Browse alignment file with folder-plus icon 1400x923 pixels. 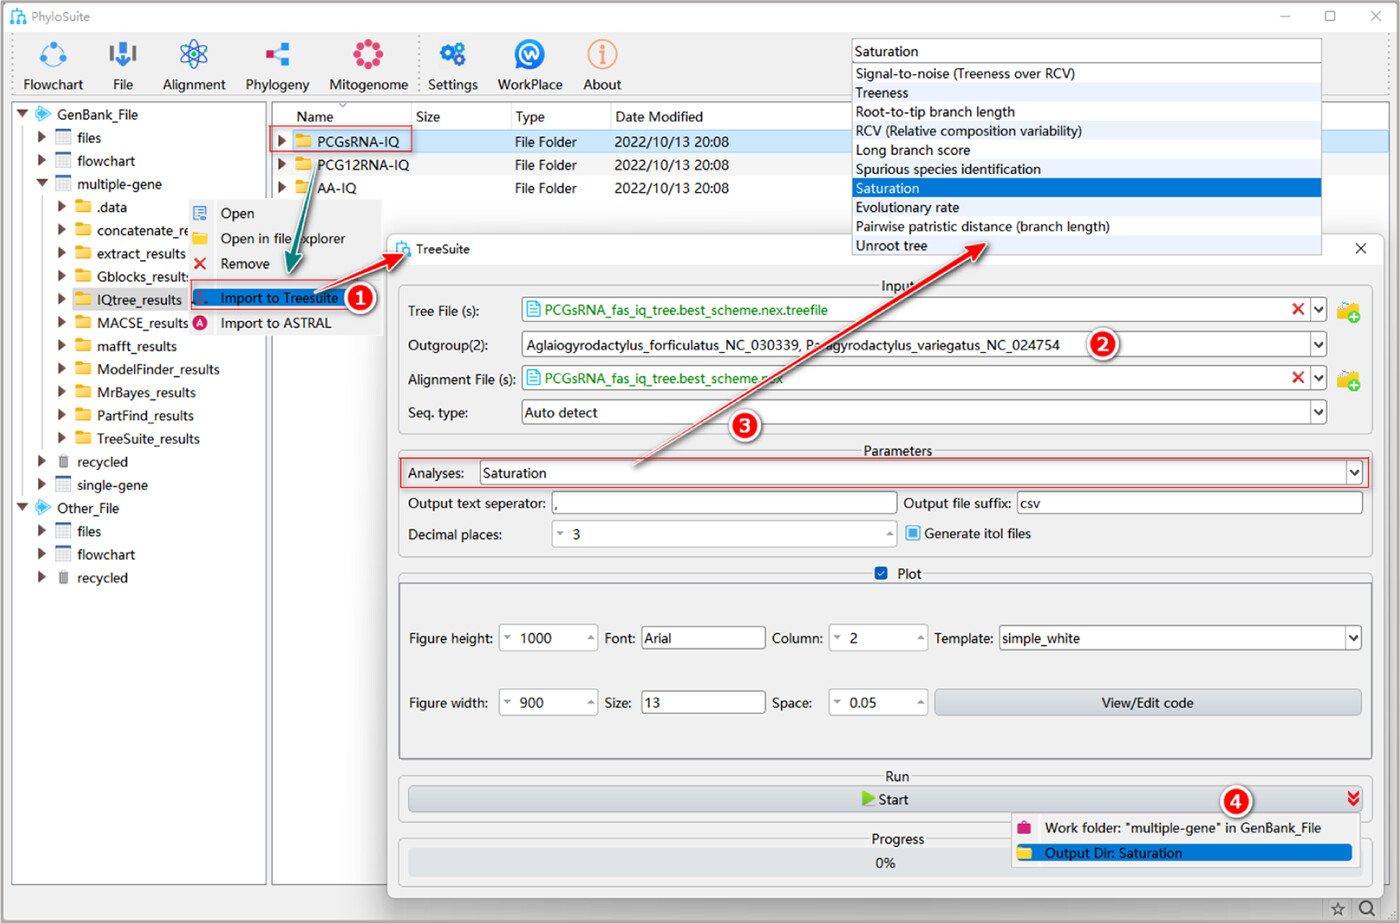point(1348,379)
